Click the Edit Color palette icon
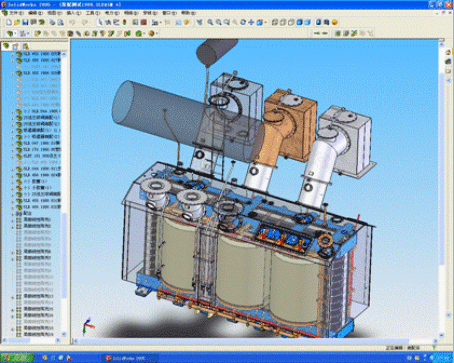Image resolution: width=454 pixels, height=363 pixels. click(135, 22)
